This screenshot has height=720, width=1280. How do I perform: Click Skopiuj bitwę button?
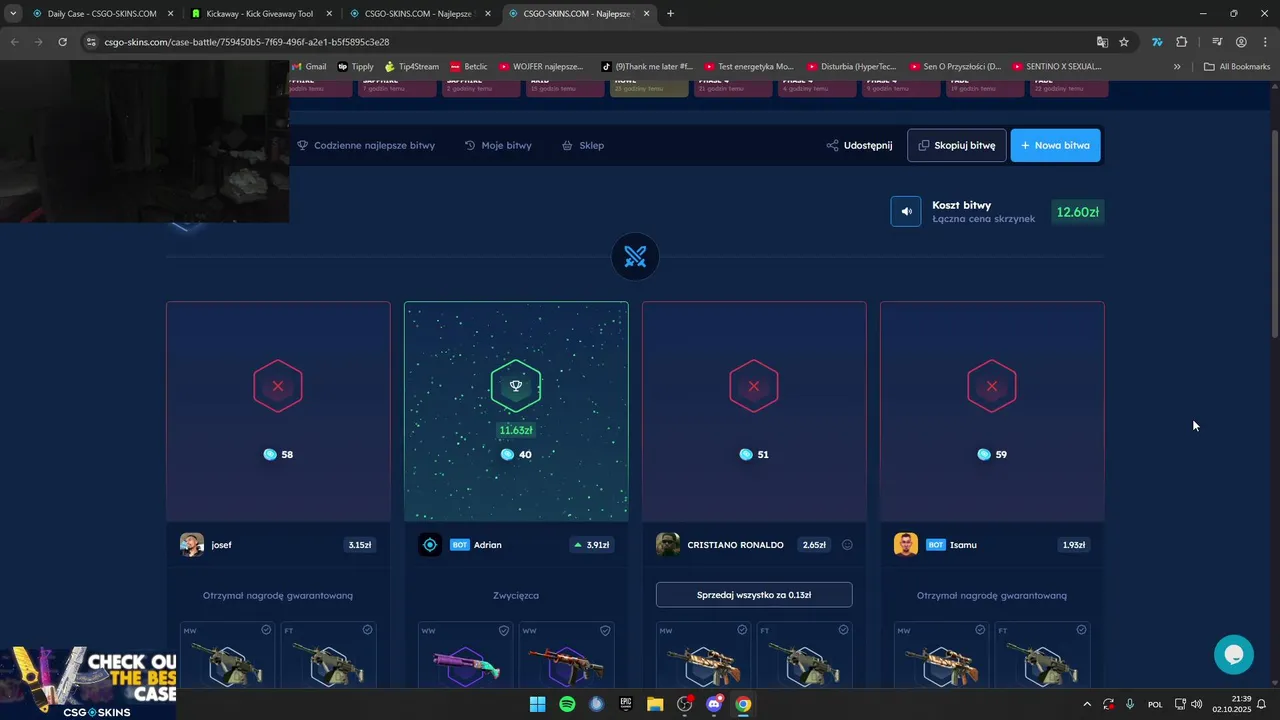coord(957,145)
